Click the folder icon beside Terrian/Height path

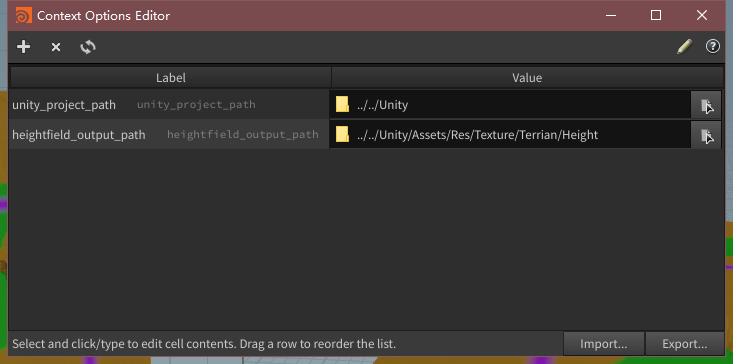pos(342,135)
